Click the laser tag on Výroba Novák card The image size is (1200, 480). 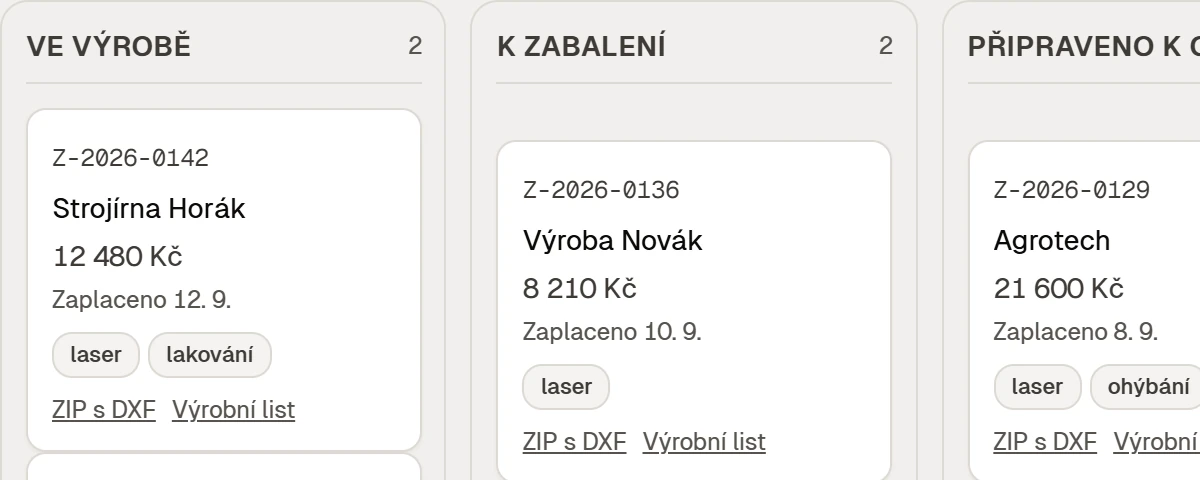point(566,387)
